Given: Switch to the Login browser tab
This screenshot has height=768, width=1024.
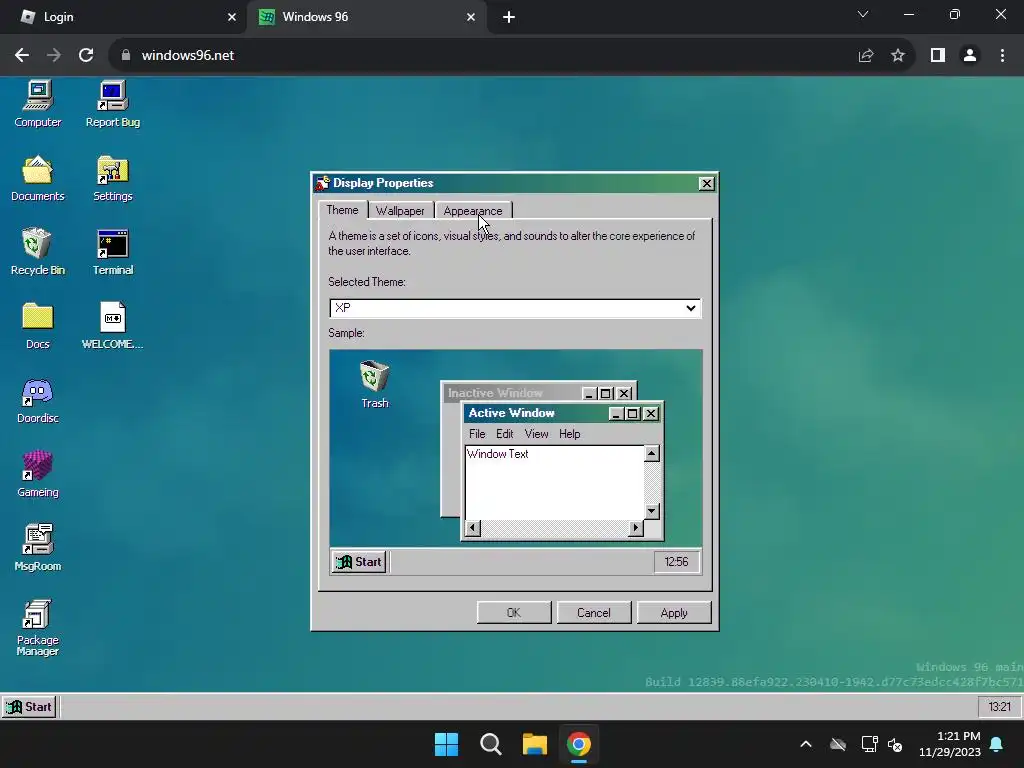Looking at the screenshot, I should [123, 17].
